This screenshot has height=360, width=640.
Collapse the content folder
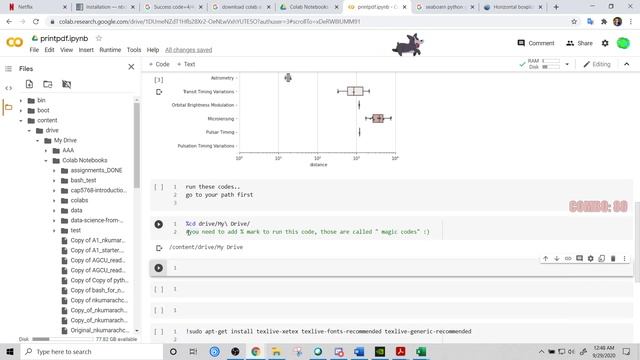tap(21, 120)
